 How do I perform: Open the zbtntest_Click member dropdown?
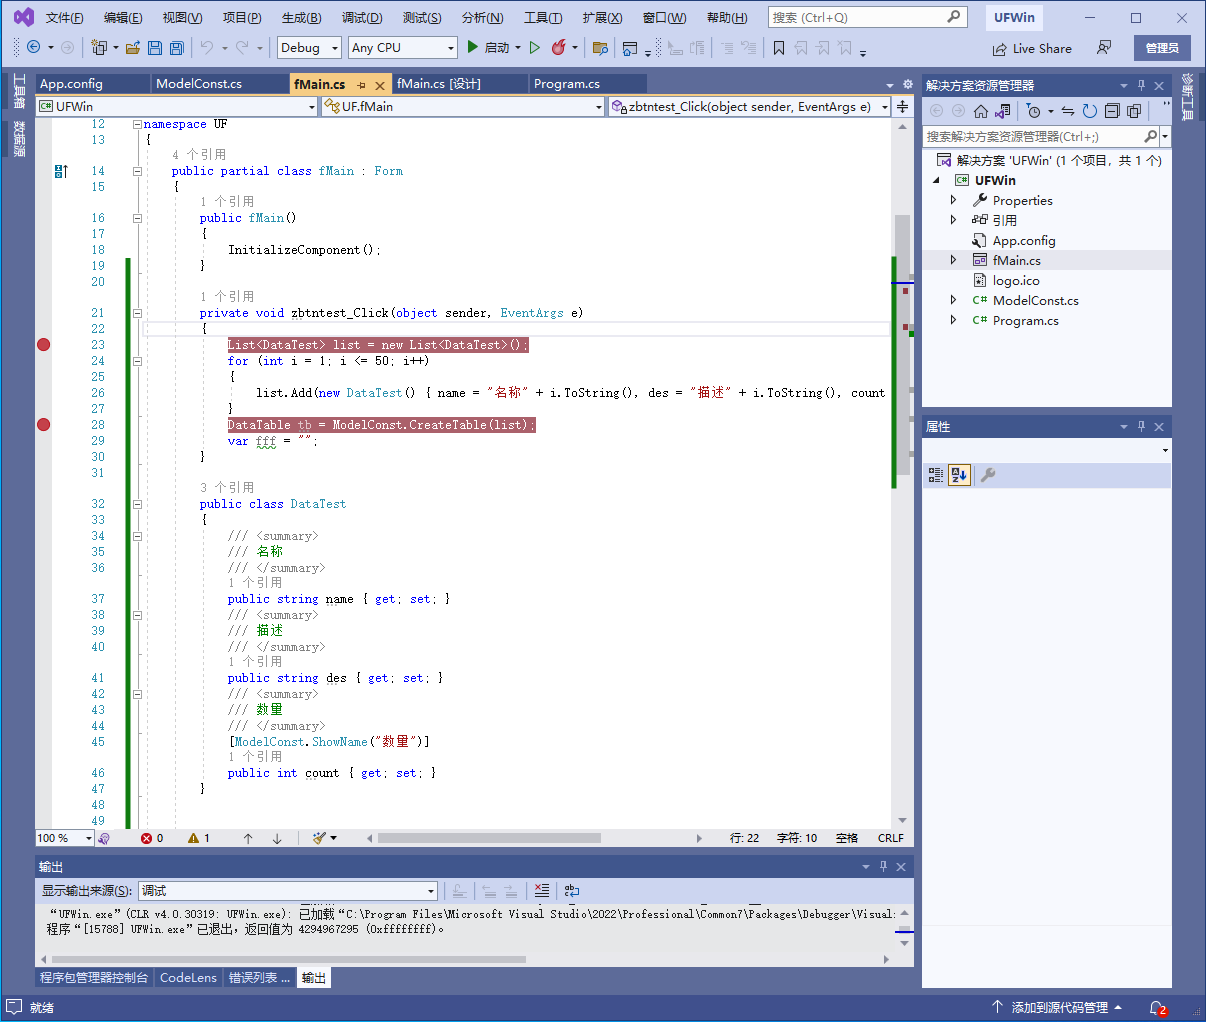click(x=749, y=106)
